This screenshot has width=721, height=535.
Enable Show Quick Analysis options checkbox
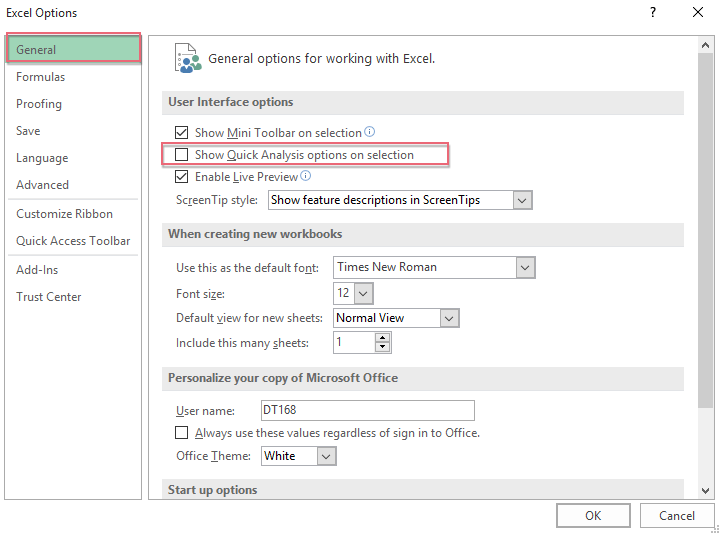coord(181,155)
